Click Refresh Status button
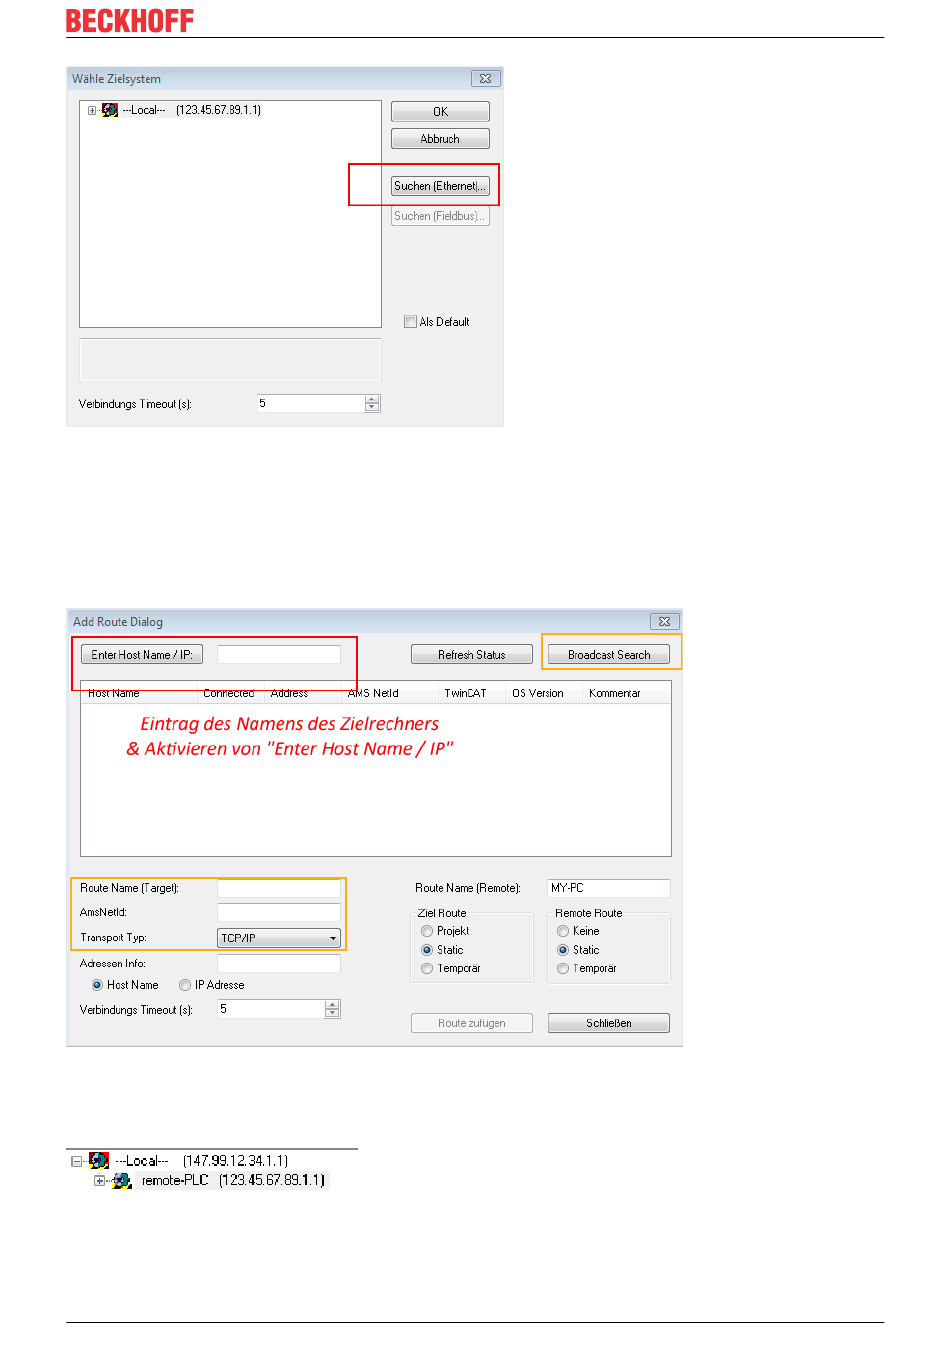 472,655
